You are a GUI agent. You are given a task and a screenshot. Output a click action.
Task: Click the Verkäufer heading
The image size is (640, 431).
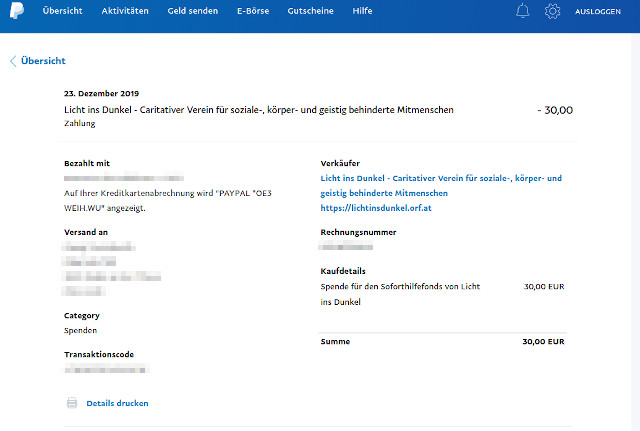[340, 163]
